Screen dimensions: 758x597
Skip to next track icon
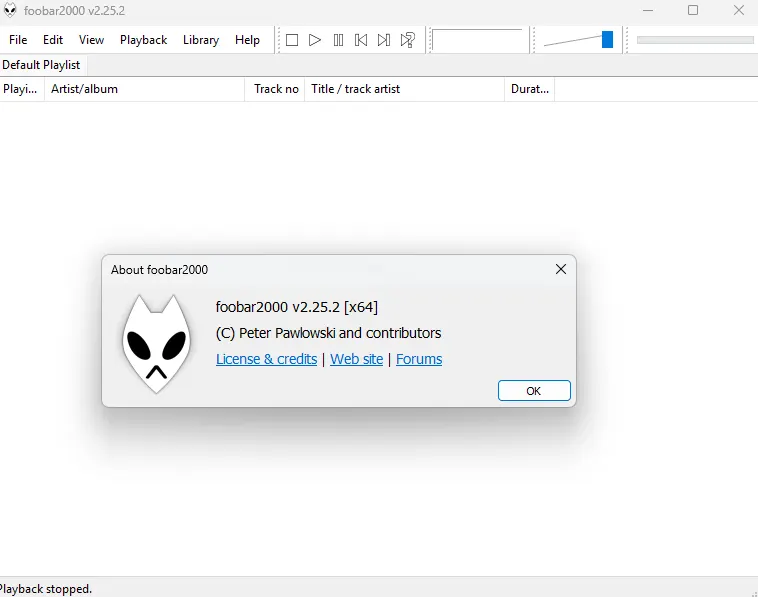pyautogui.click(x=384, y=40)
